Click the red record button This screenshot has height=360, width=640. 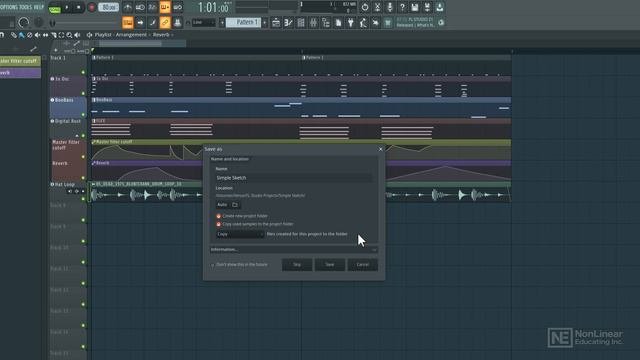pos(91,7)
